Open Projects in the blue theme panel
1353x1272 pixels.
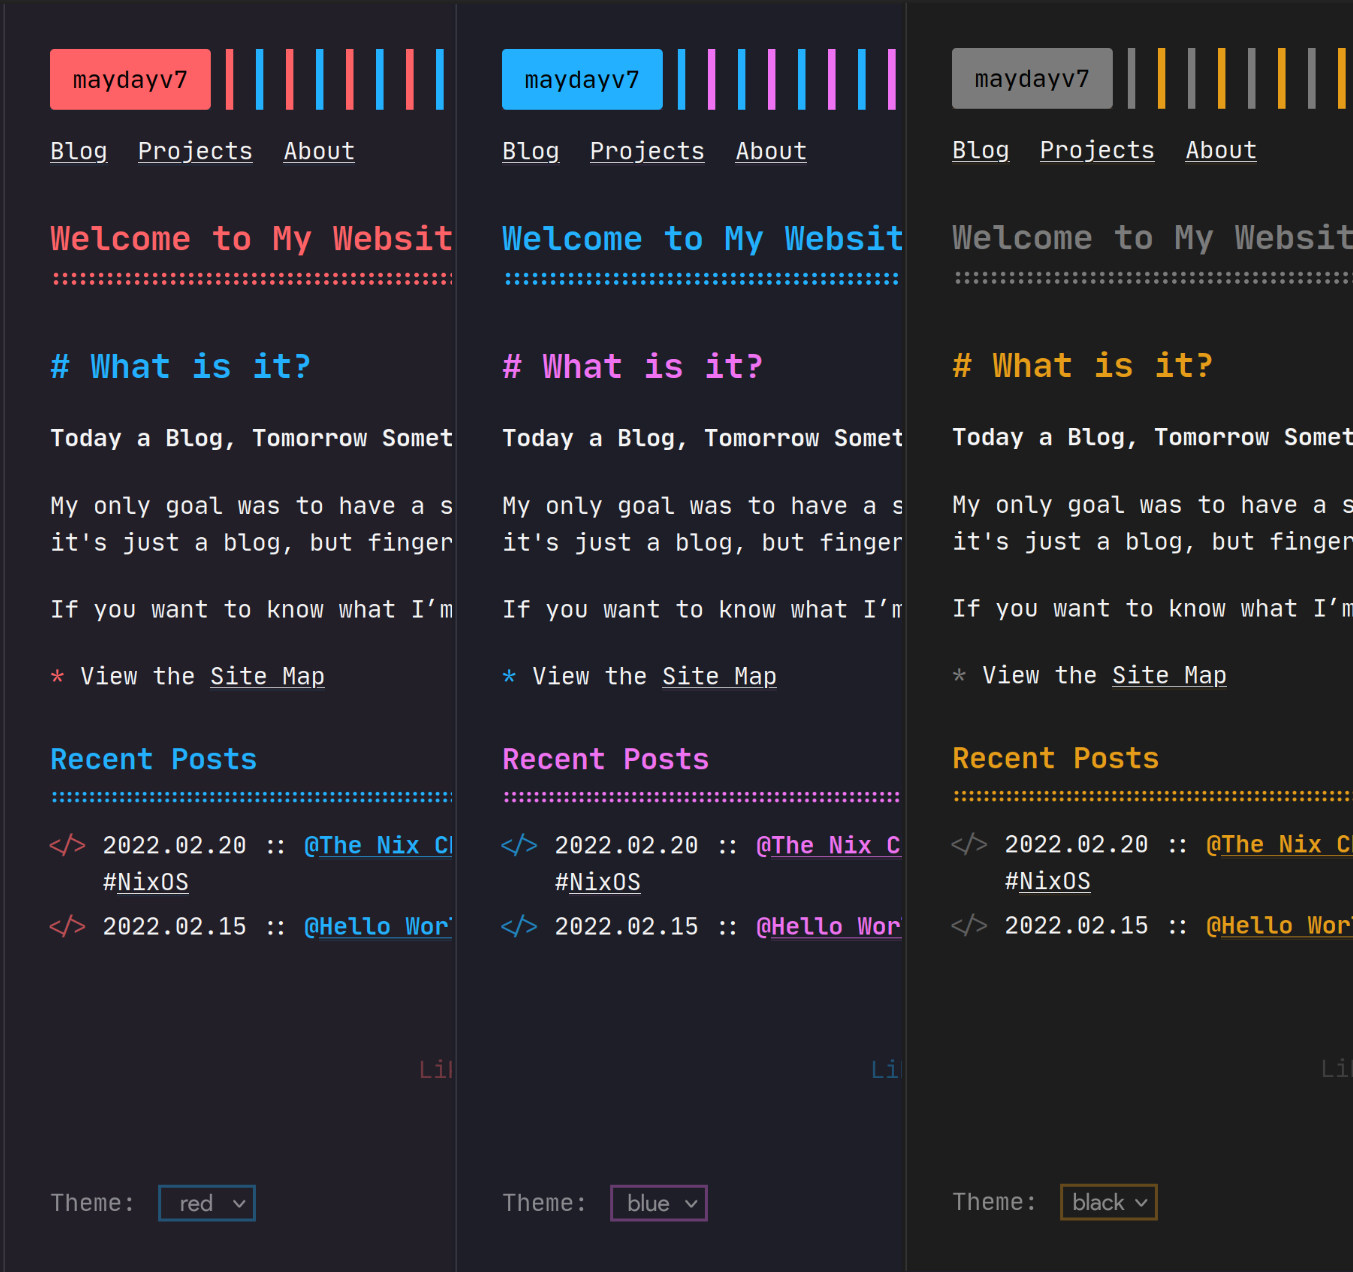[647, 151]
